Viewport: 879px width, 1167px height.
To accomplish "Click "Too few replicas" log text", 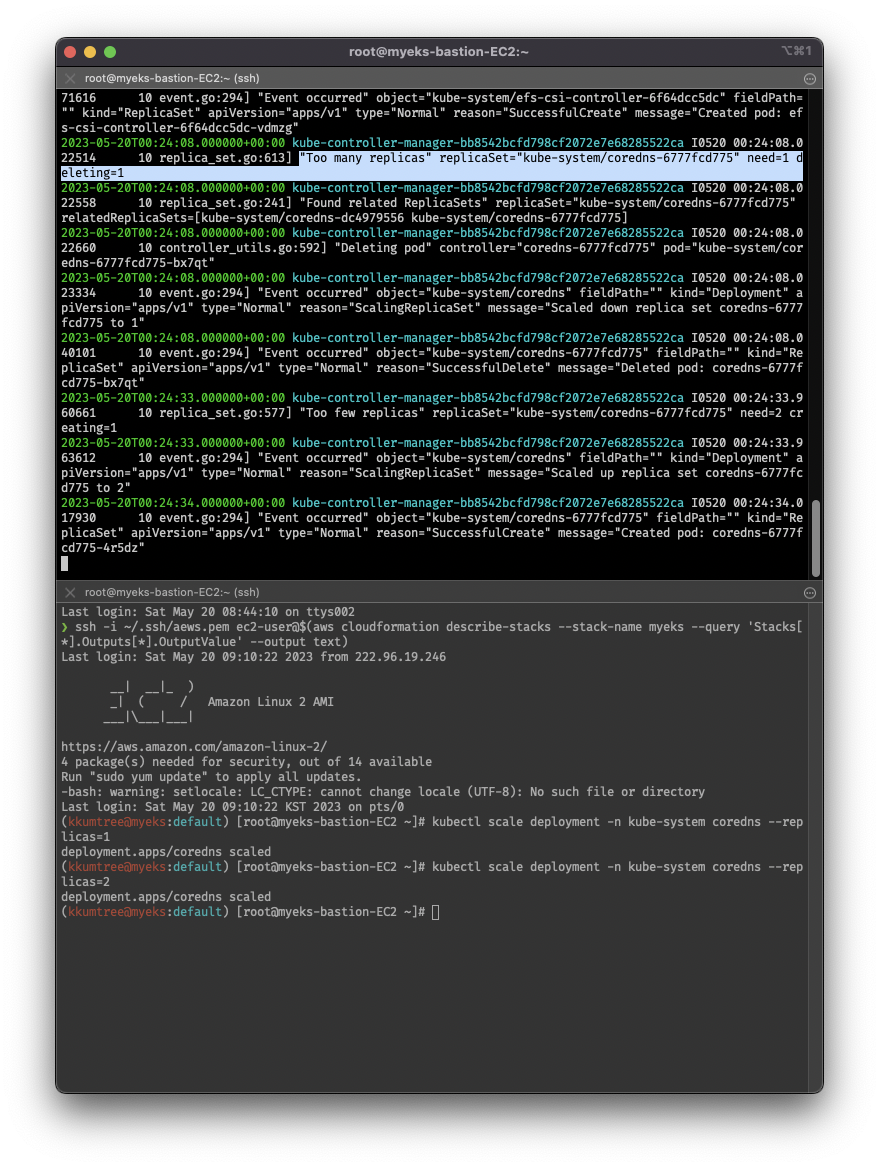I will (362, 413).
